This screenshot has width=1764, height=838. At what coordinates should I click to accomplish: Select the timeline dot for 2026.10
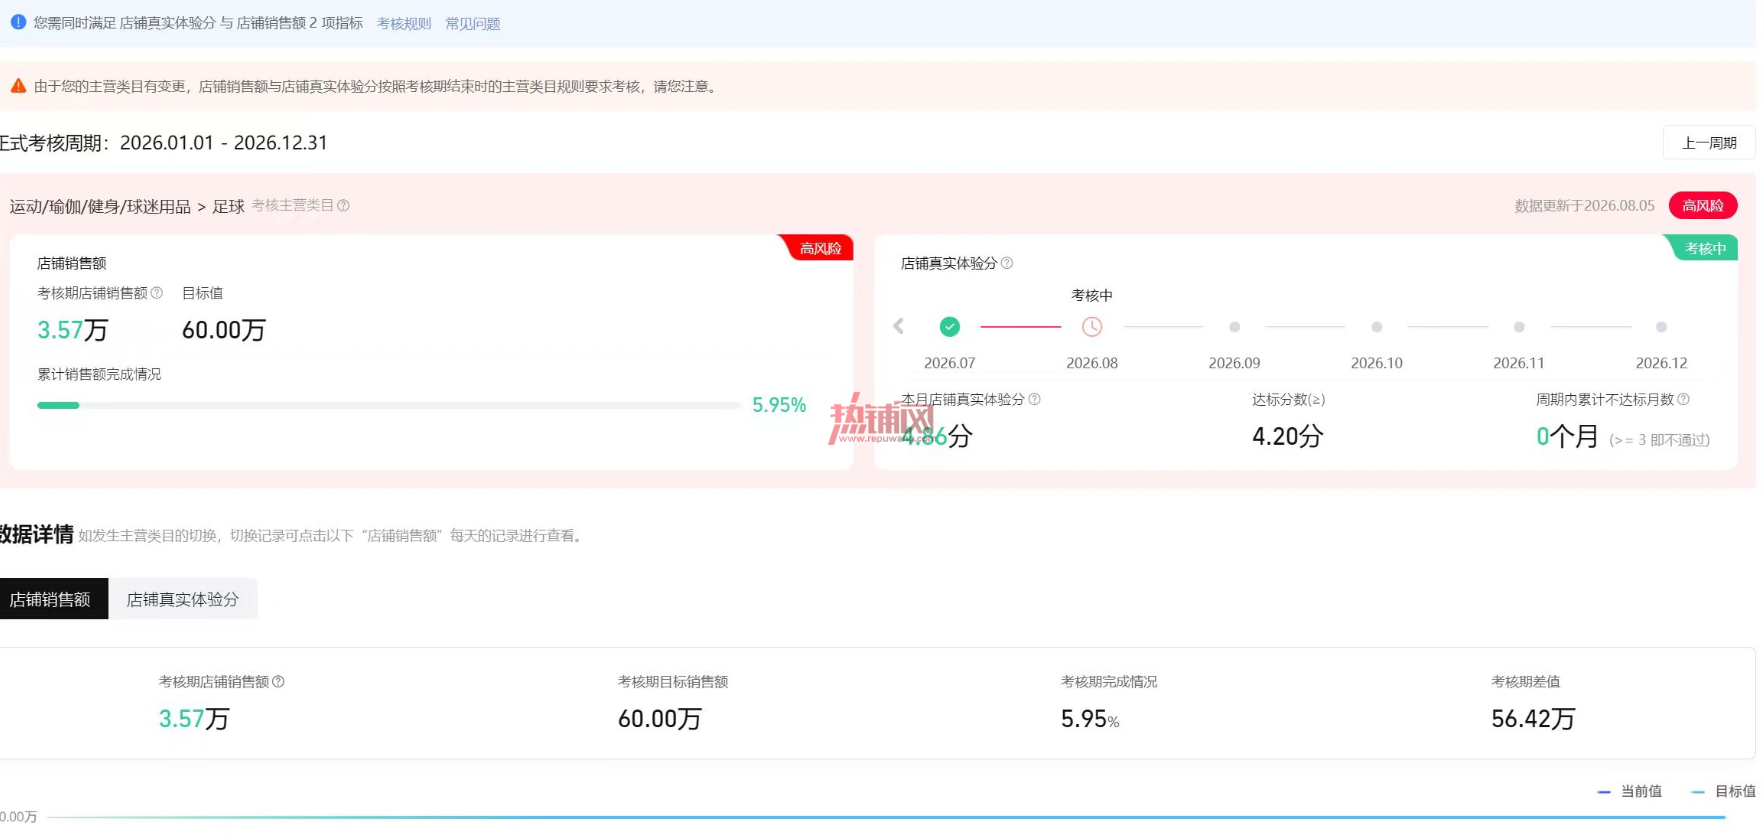(x=1377, y=327)
